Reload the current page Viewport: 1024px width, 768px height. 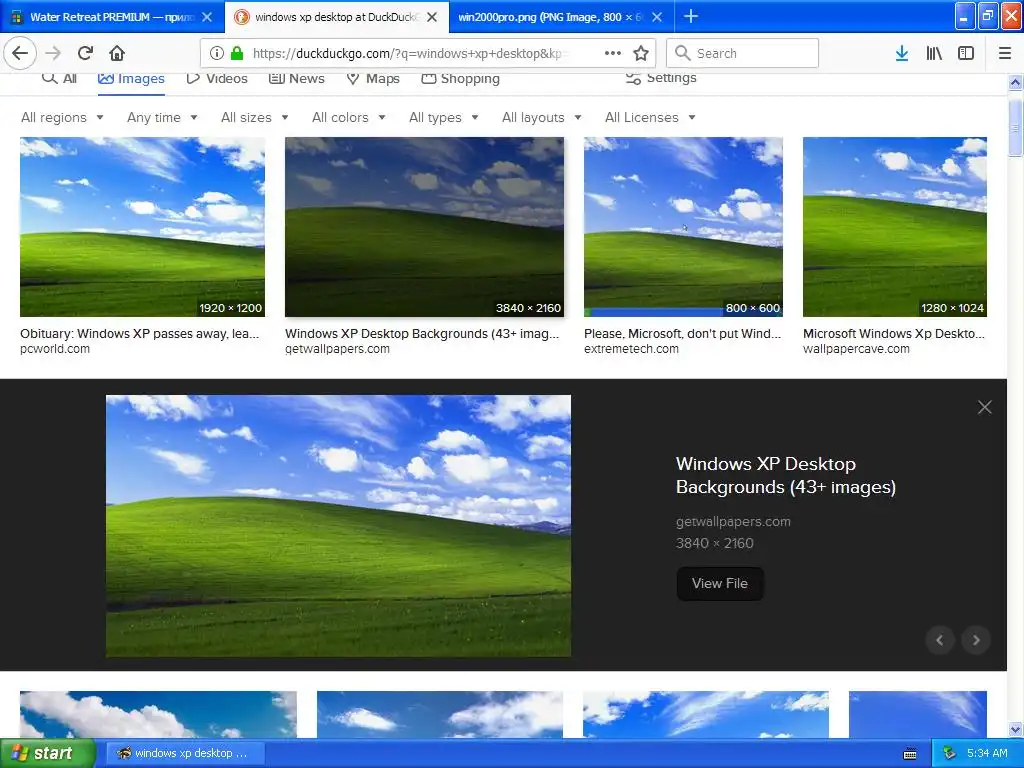point(85,53)
